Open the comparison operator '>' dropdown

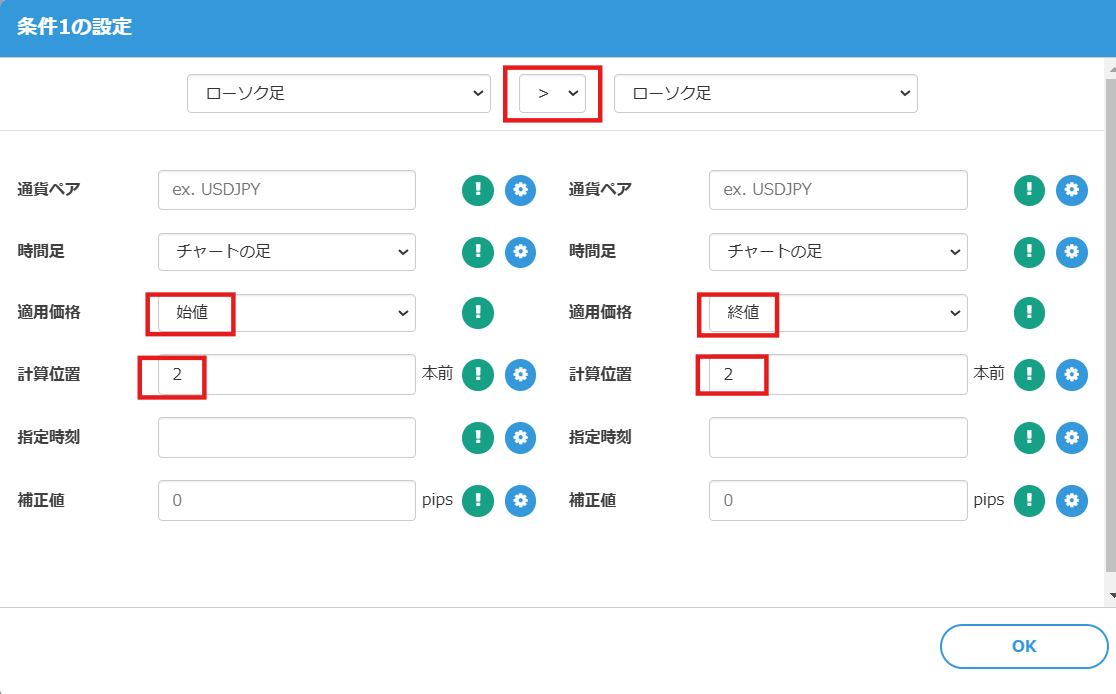click(x=551, y=93)
